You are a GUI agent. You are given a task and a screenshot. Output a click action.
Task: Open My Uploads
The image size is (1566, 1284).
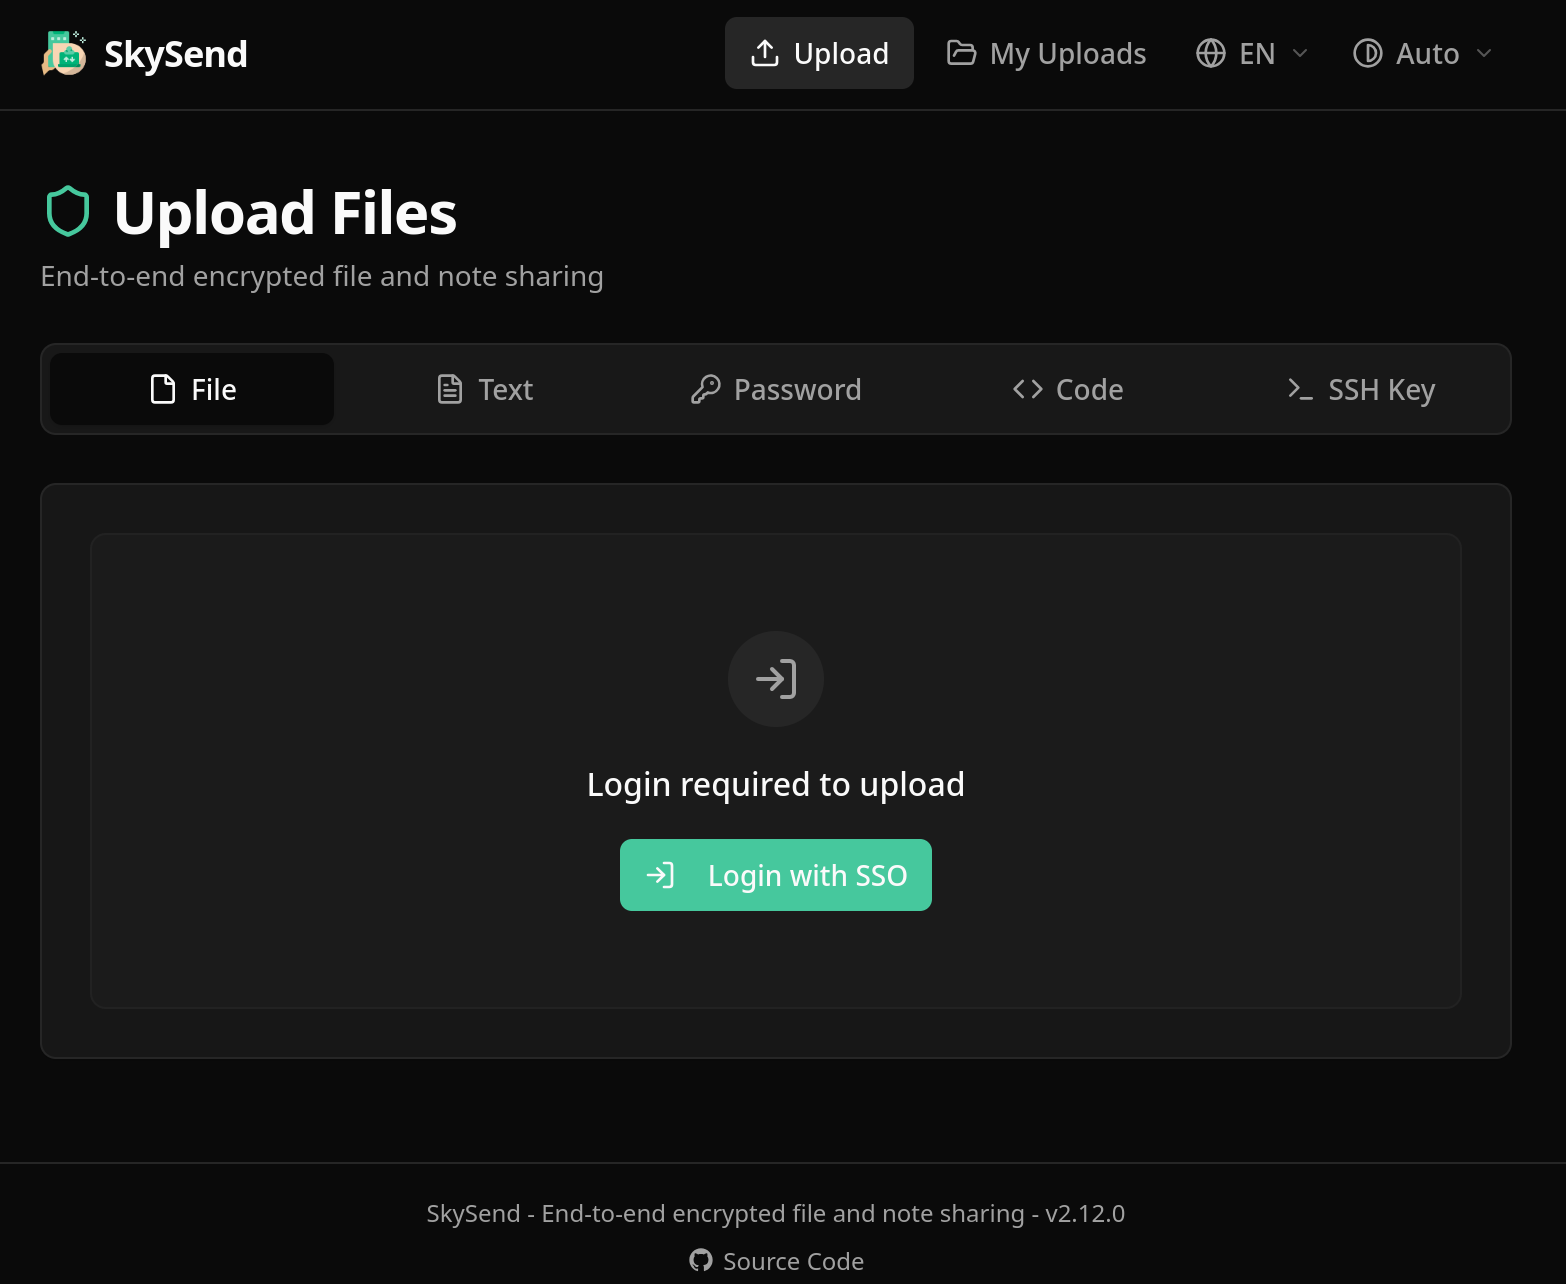click(1046, 53)
